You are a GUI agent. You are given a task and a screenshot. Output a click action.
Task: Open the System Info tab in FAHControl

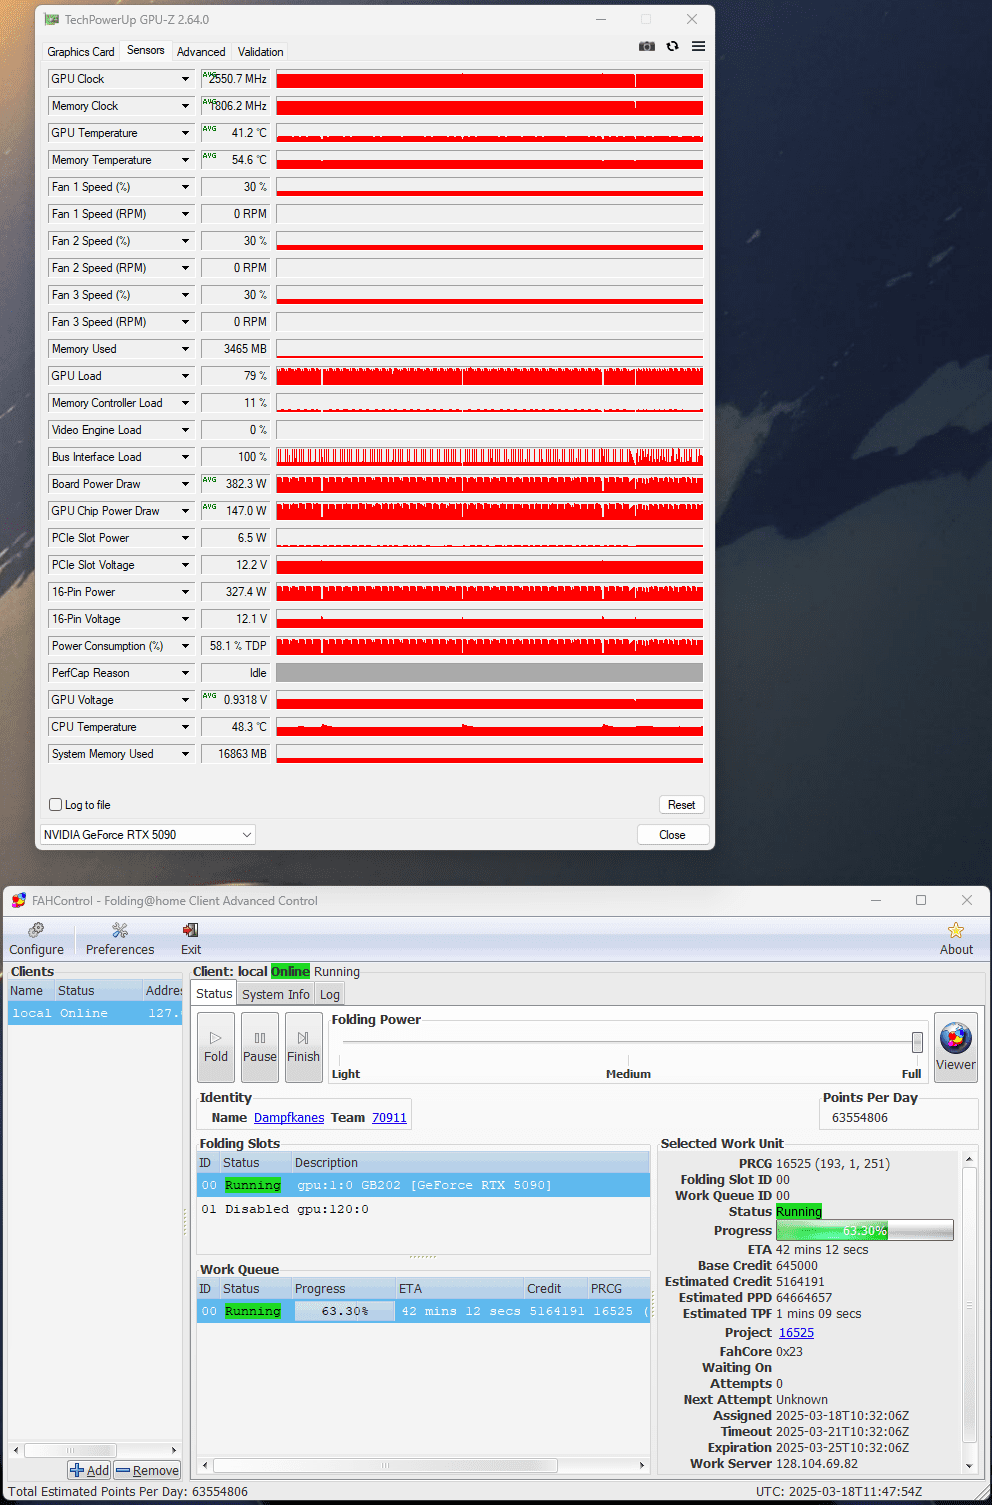point(276,994)
